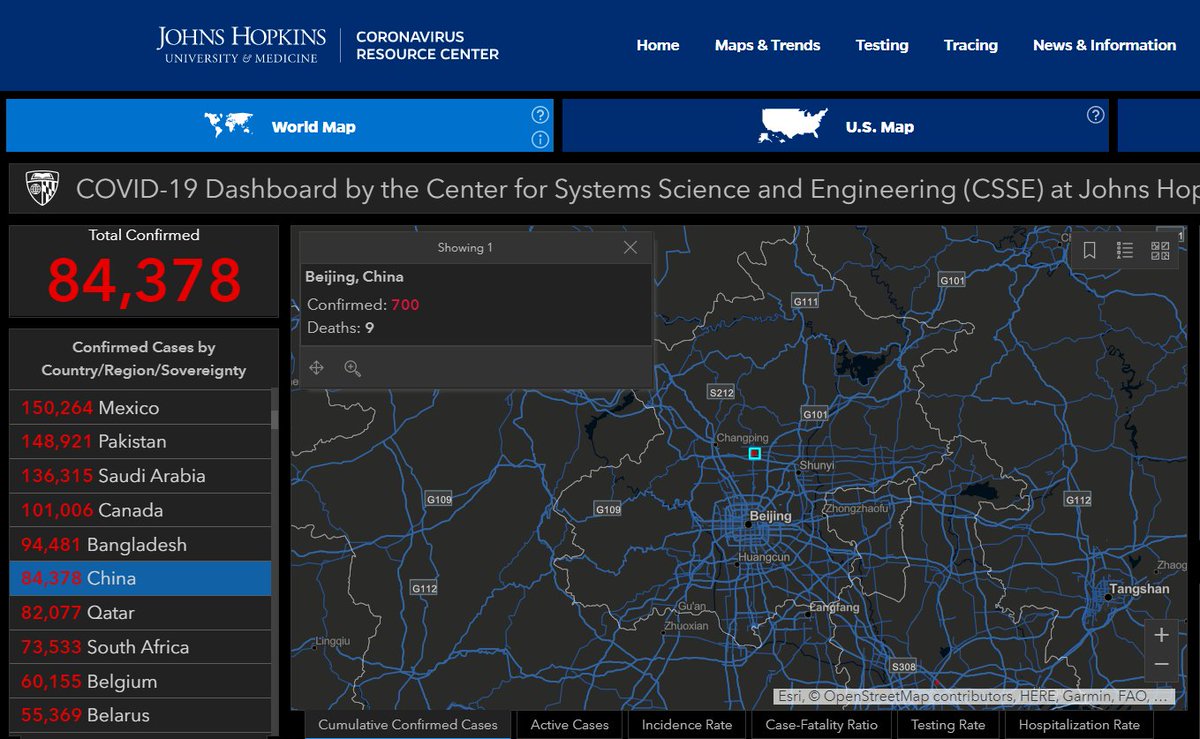Select Qatar in the country list
The height and width of the screenshot is (739, 1200).
[140, 613]
